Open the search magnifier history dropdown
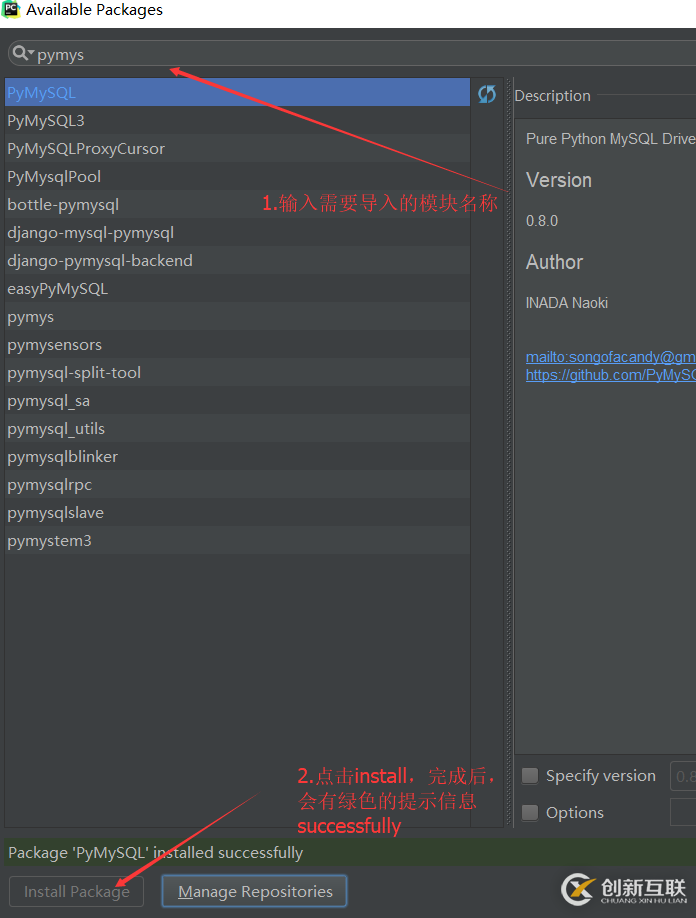The height and width of the screenshot is (918, 696). click(x=23, y=53)
